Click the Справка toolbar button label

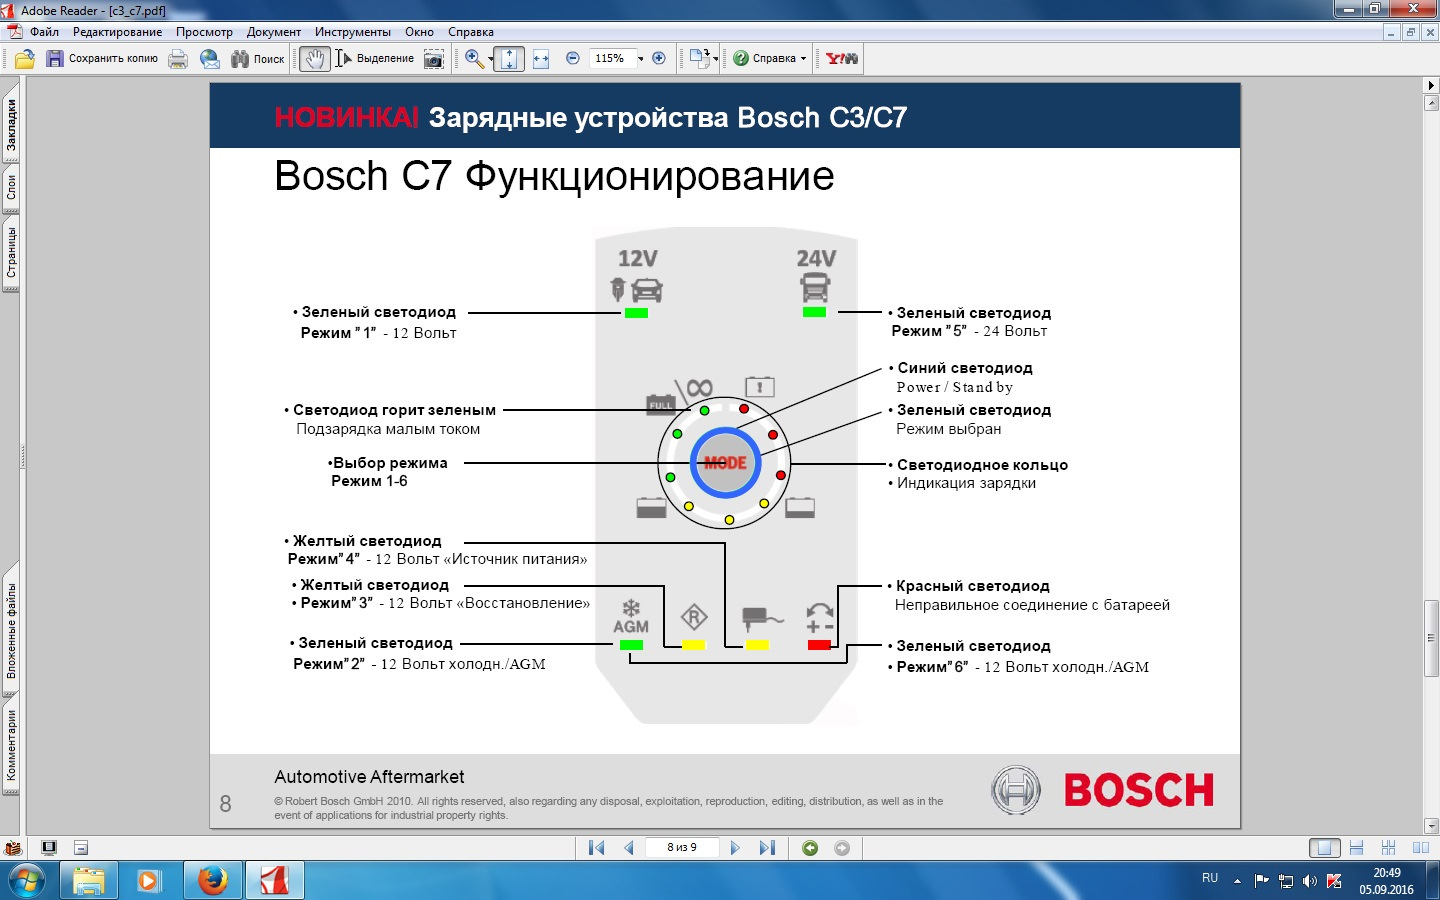(774, 59)
